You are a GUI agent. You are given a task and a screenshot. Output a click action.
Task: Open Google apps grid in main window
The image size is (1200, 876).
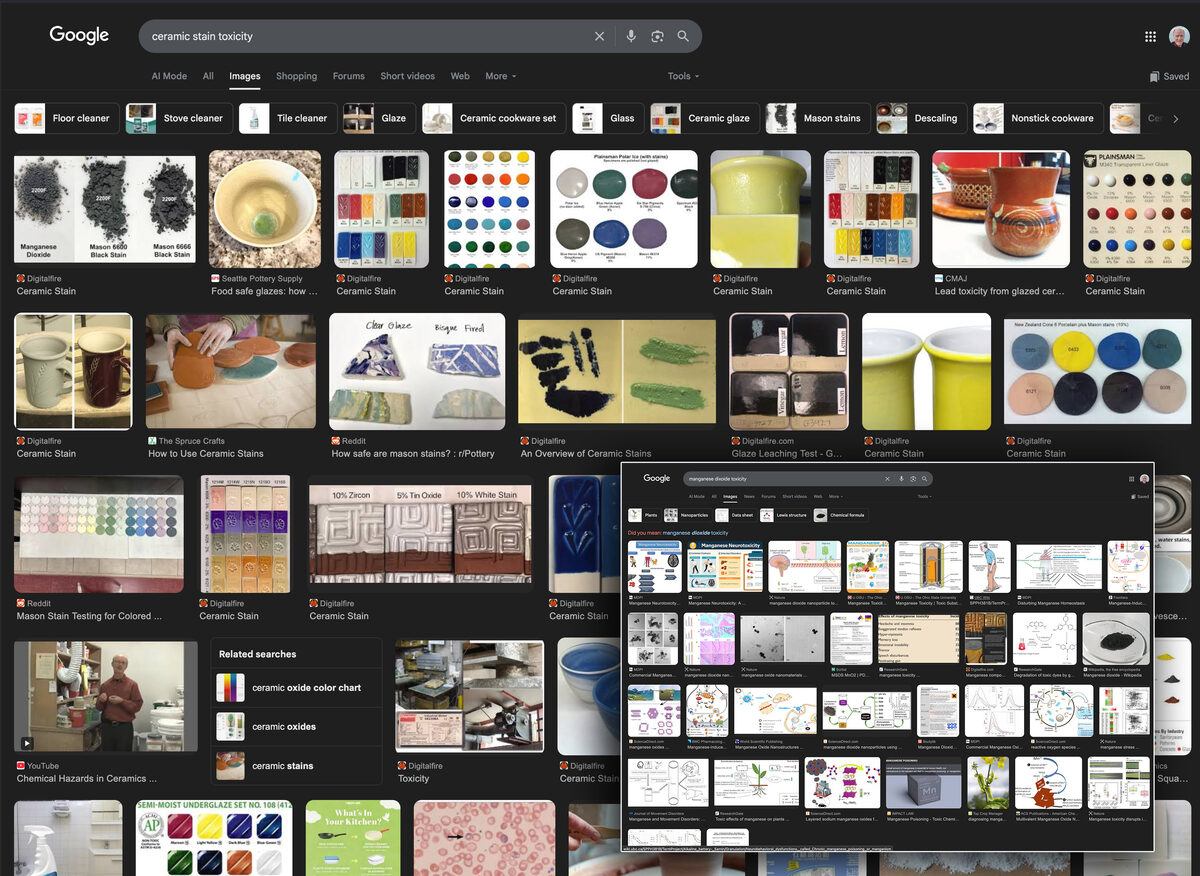point(1150,36)
